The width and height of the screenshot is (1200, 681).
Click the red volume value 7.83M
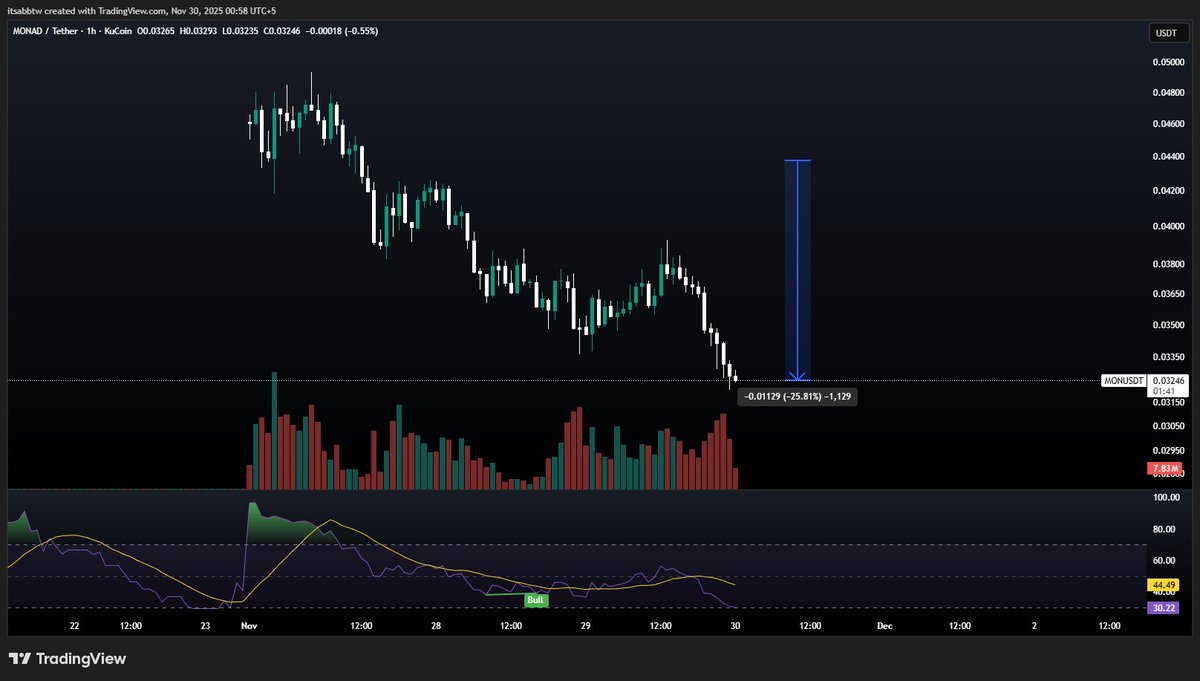(x=1165, y=468)
